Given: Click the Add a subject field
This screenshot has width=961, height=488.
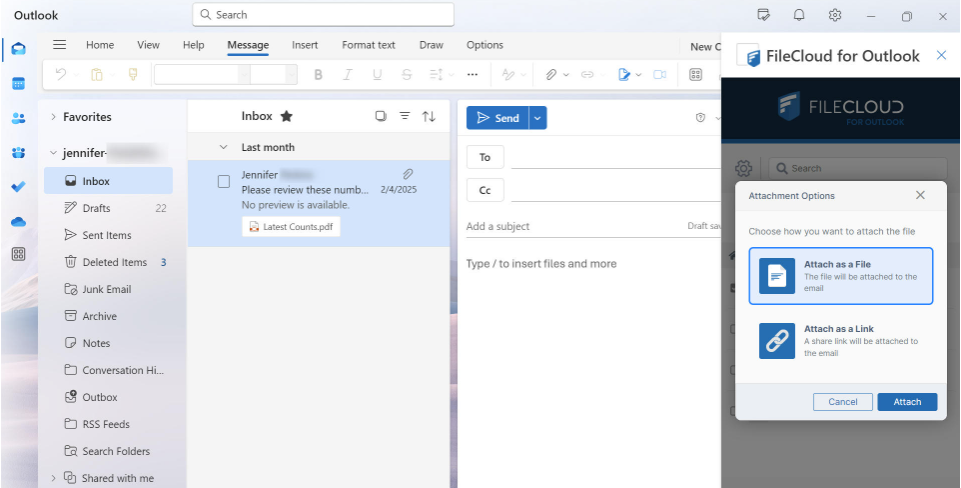Looking at the screenshot, I should point(570,227).
